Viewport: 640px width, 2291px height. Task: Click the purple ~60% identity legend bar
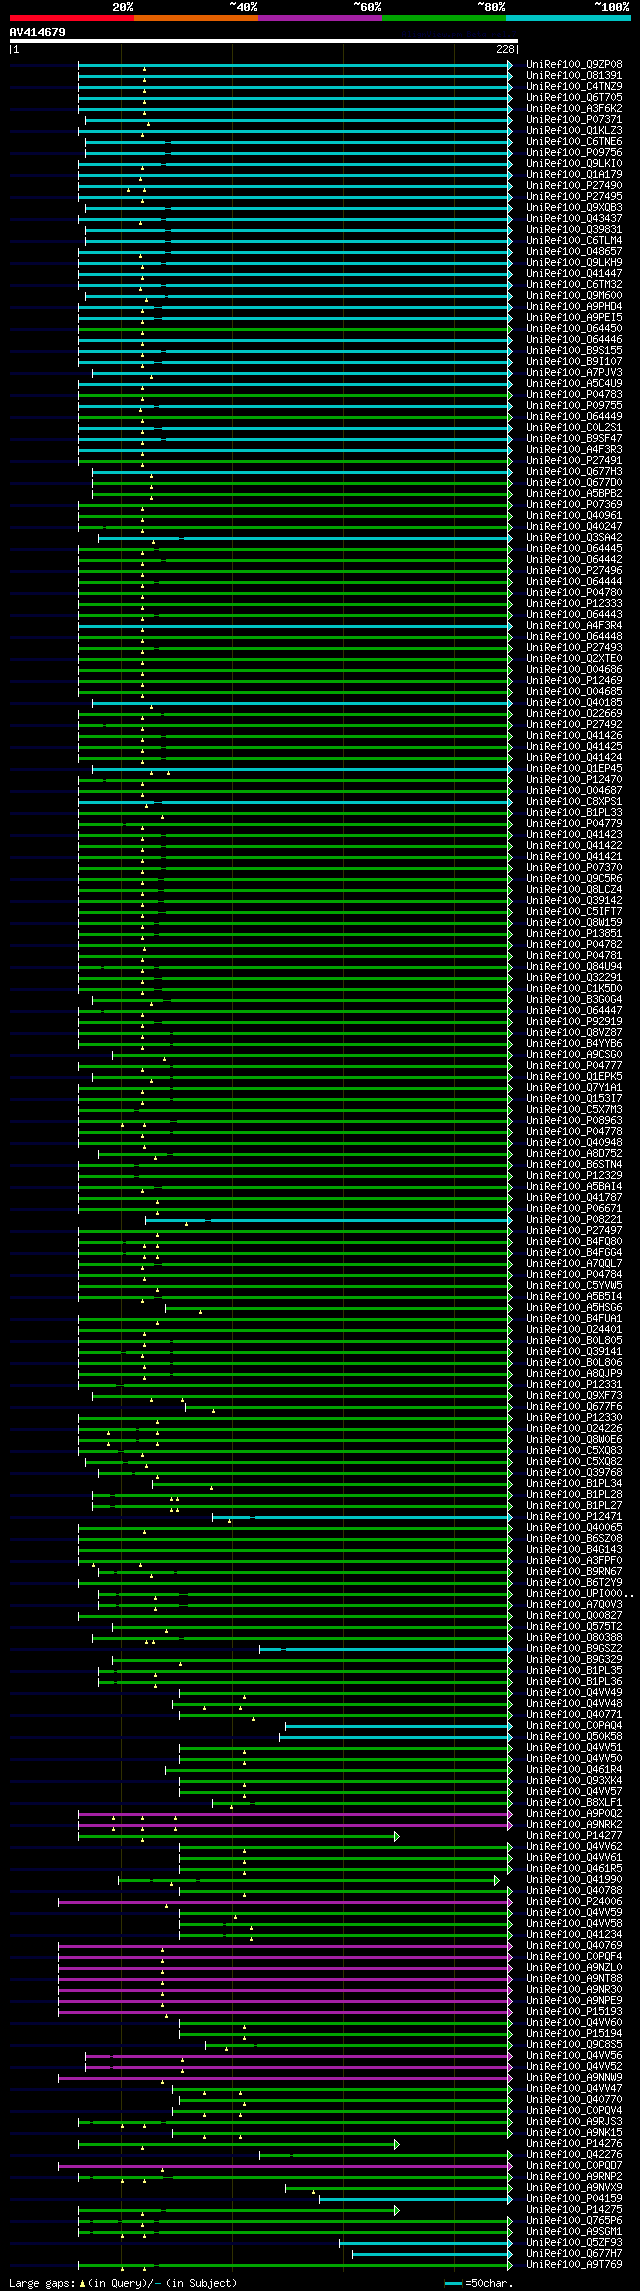[320, 18]
